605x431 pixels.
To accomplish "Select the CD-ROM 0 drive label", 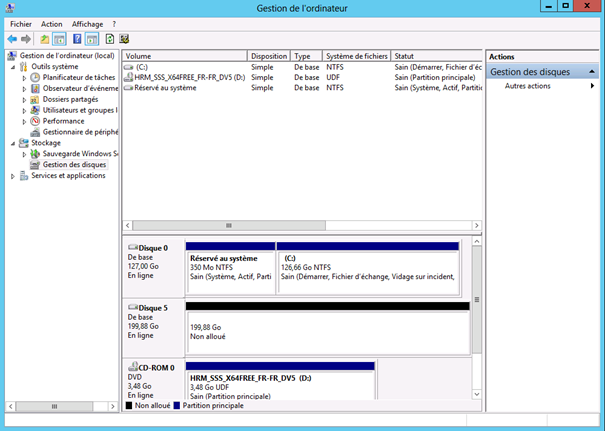I will click(x=153, y=368).
